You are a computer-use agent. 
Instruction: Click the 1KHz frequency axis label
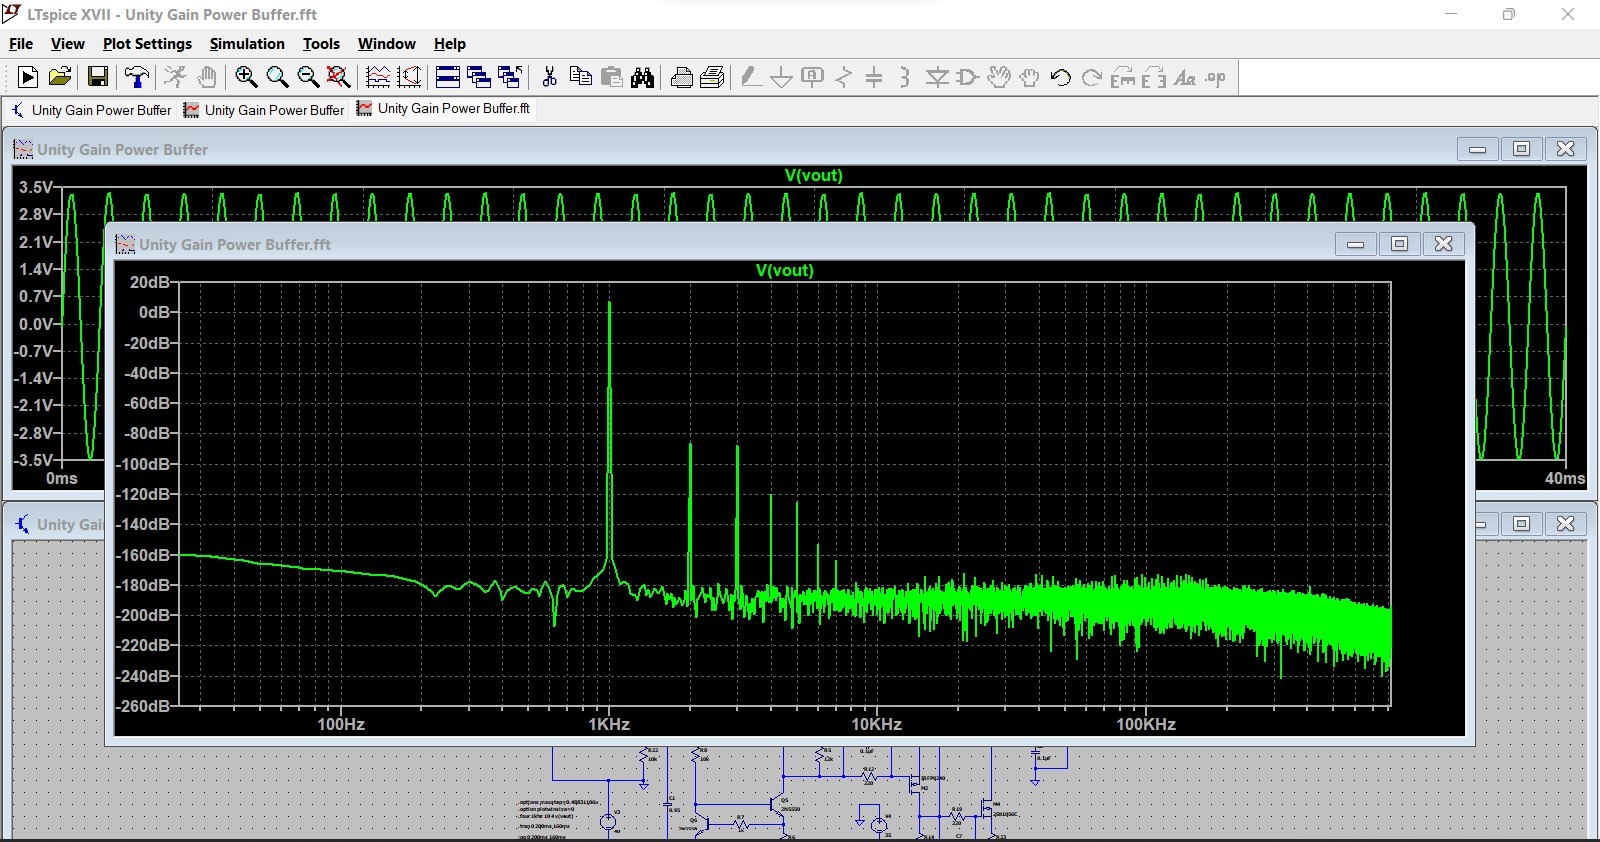(609, 724)
